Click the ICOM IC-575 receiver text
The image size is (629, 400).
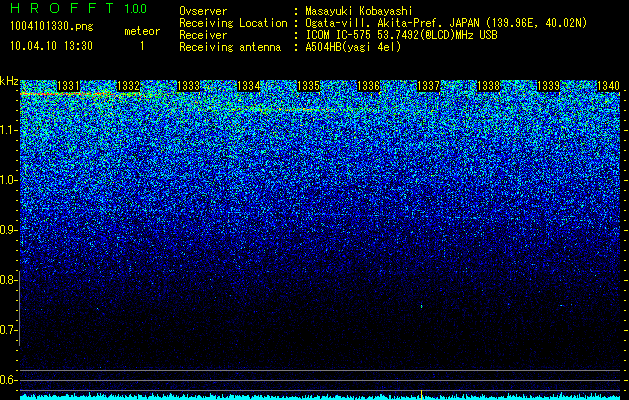point(401,35)
